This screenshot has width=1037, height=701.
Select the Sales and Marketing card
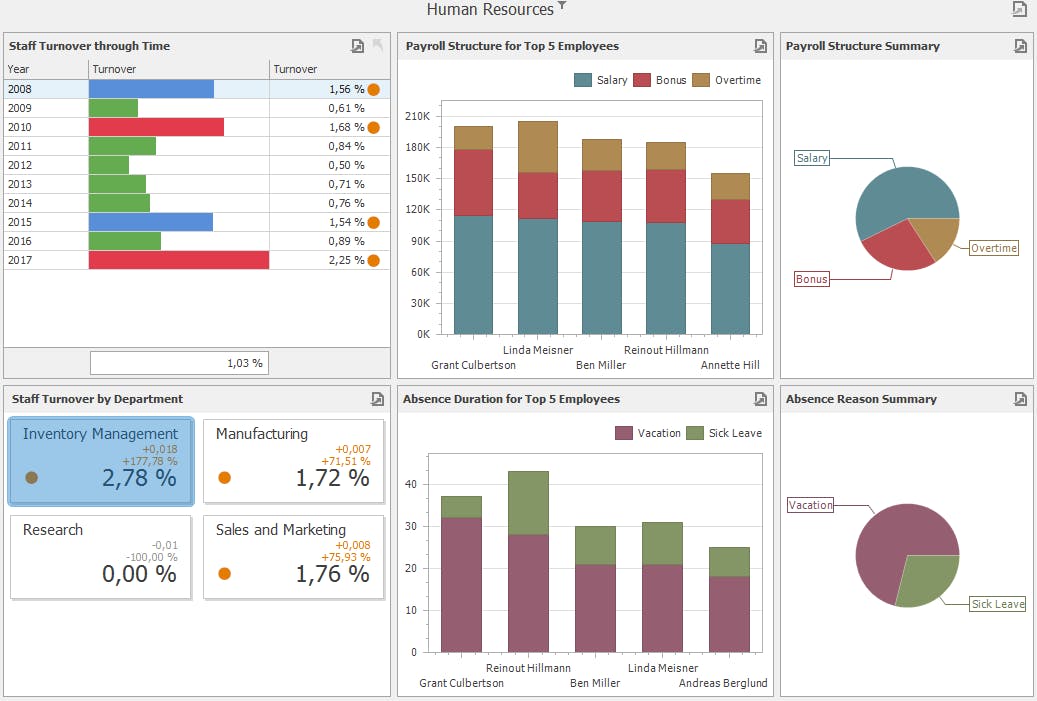click(294, 557)
